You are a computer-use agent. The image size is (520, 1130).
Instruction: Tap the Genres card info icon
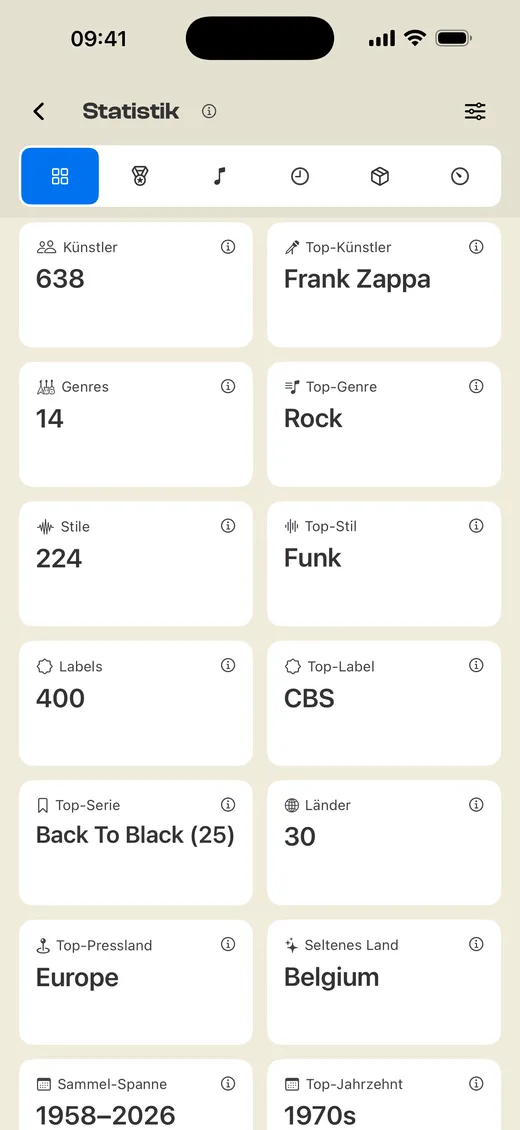(228, 387)
